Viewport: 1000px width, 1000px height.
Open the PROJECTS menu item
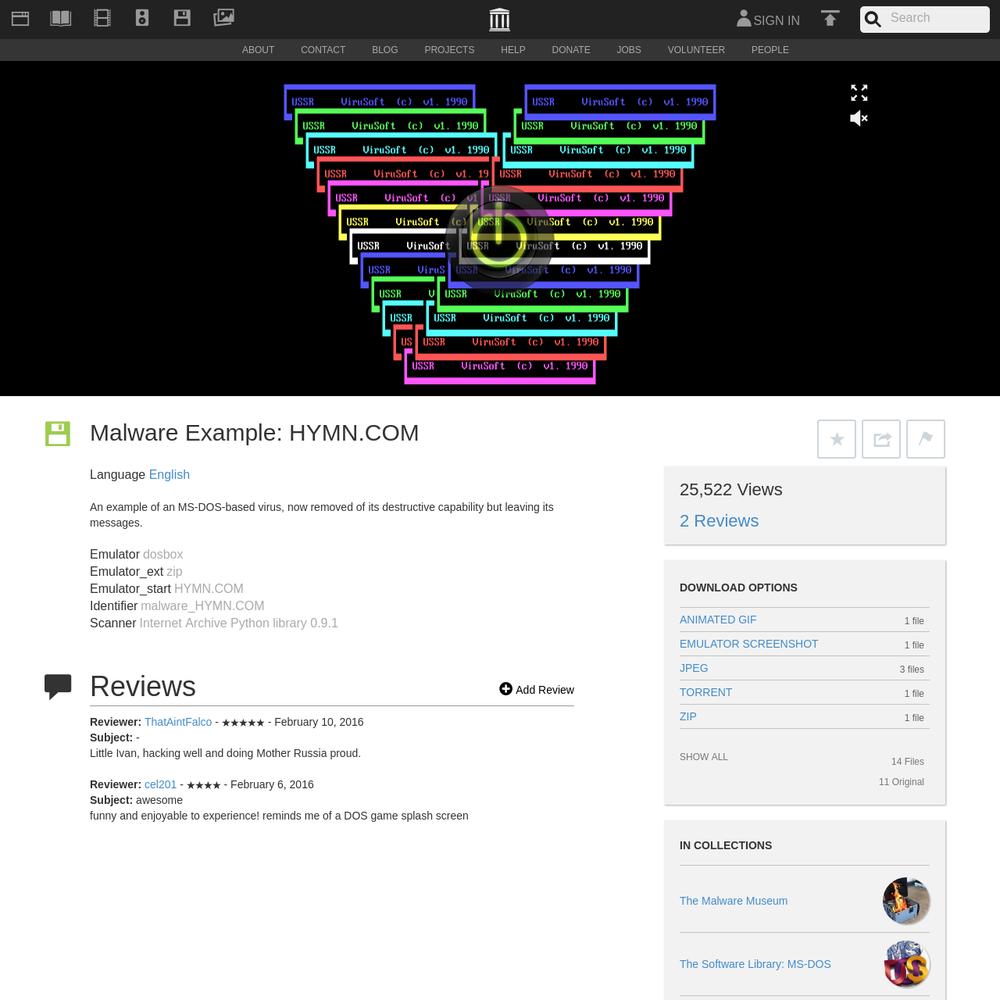click(449, 50)
